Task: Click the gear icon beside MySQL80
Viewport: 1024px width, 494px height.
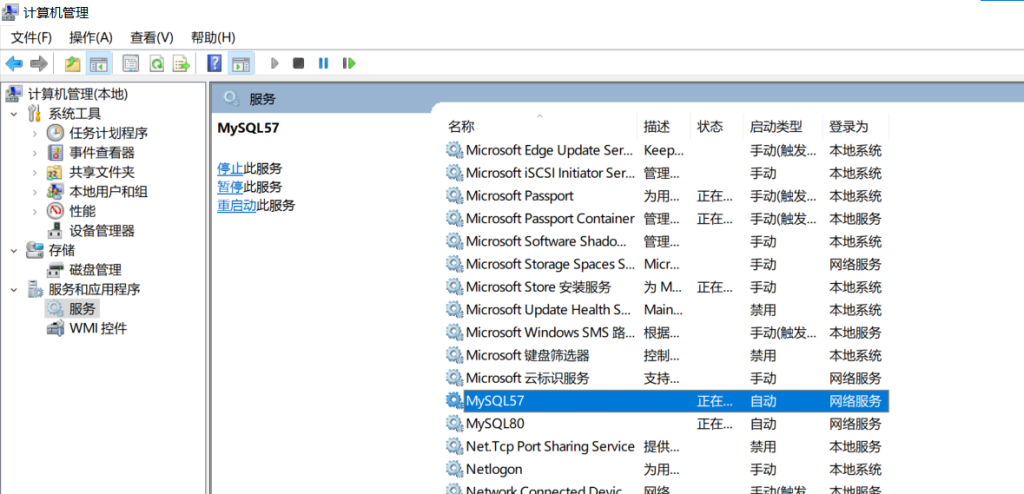Action: (x=454, y=423)
